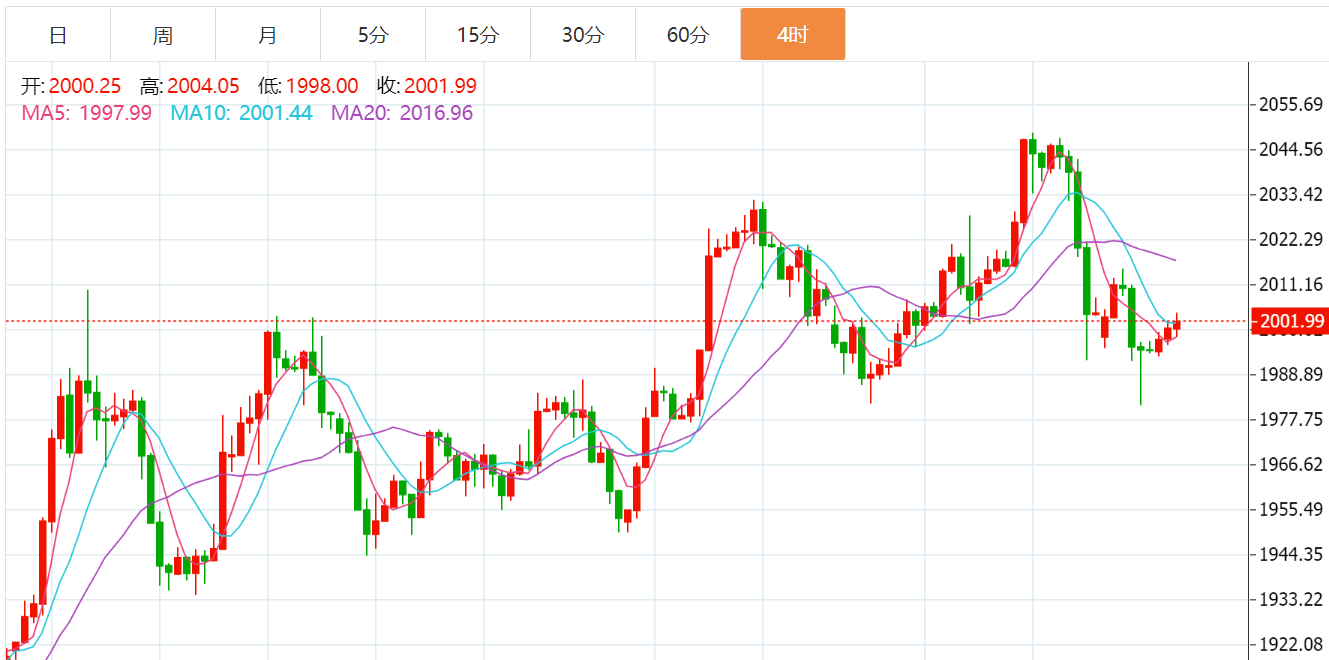Screen dimensions: 1329x660
Task: Click the 1977.75 price axis label
Action: (1293, 420)
